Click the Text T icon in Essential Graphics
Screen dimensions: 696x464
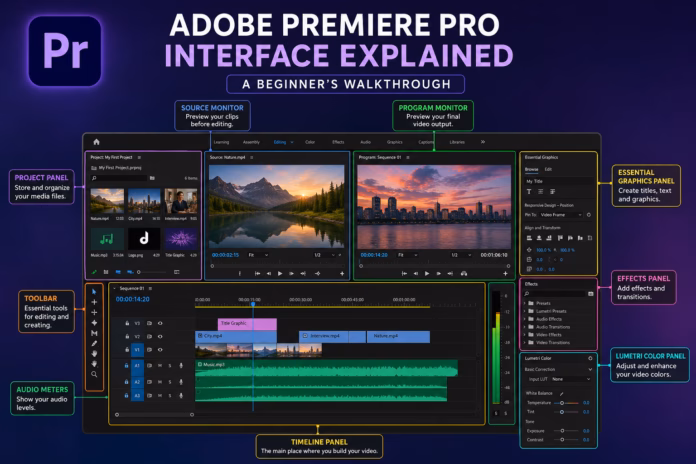point(529,192)
